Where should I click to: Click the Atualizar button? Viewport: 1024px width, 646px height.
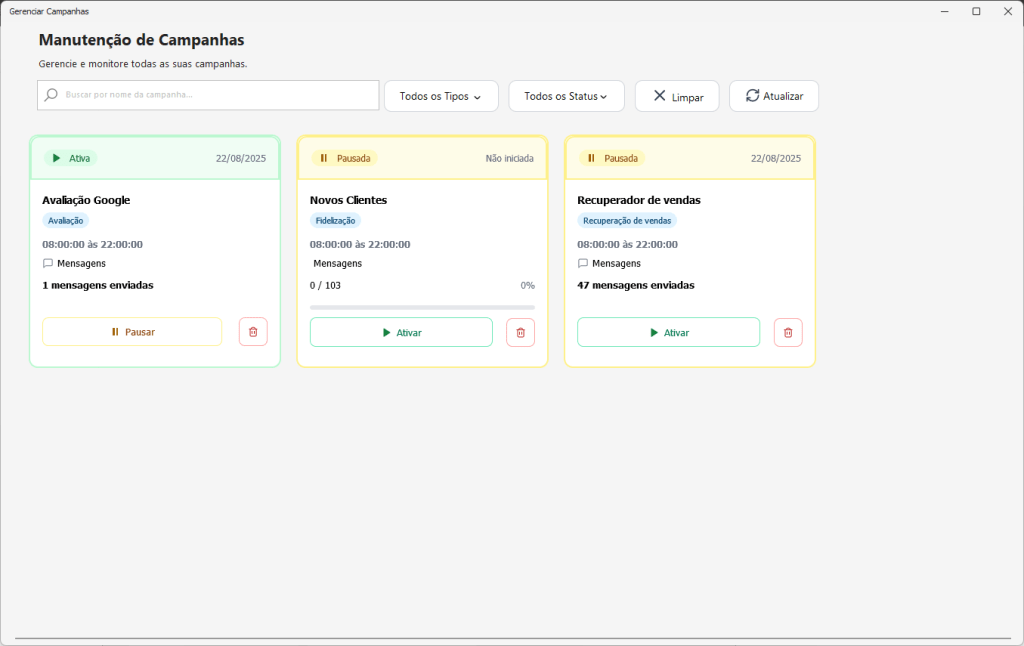point(774,96)
